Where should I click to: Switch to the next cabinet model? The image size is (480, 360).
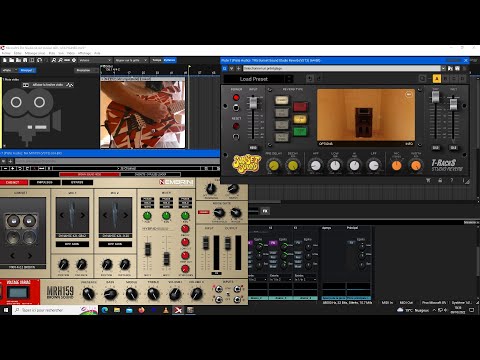pos(30,256)
